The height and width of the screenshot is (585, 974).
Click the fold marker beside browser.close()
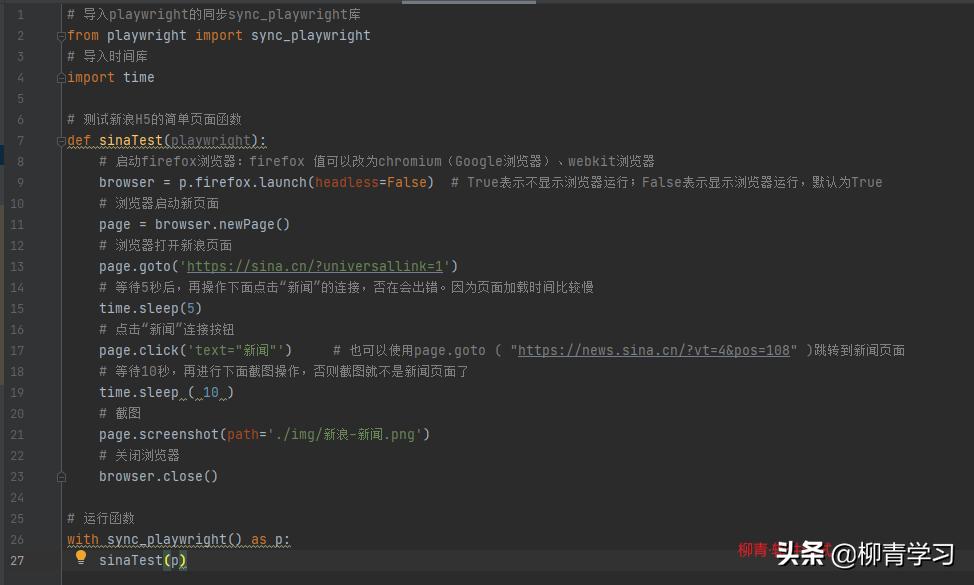(61, 476)
